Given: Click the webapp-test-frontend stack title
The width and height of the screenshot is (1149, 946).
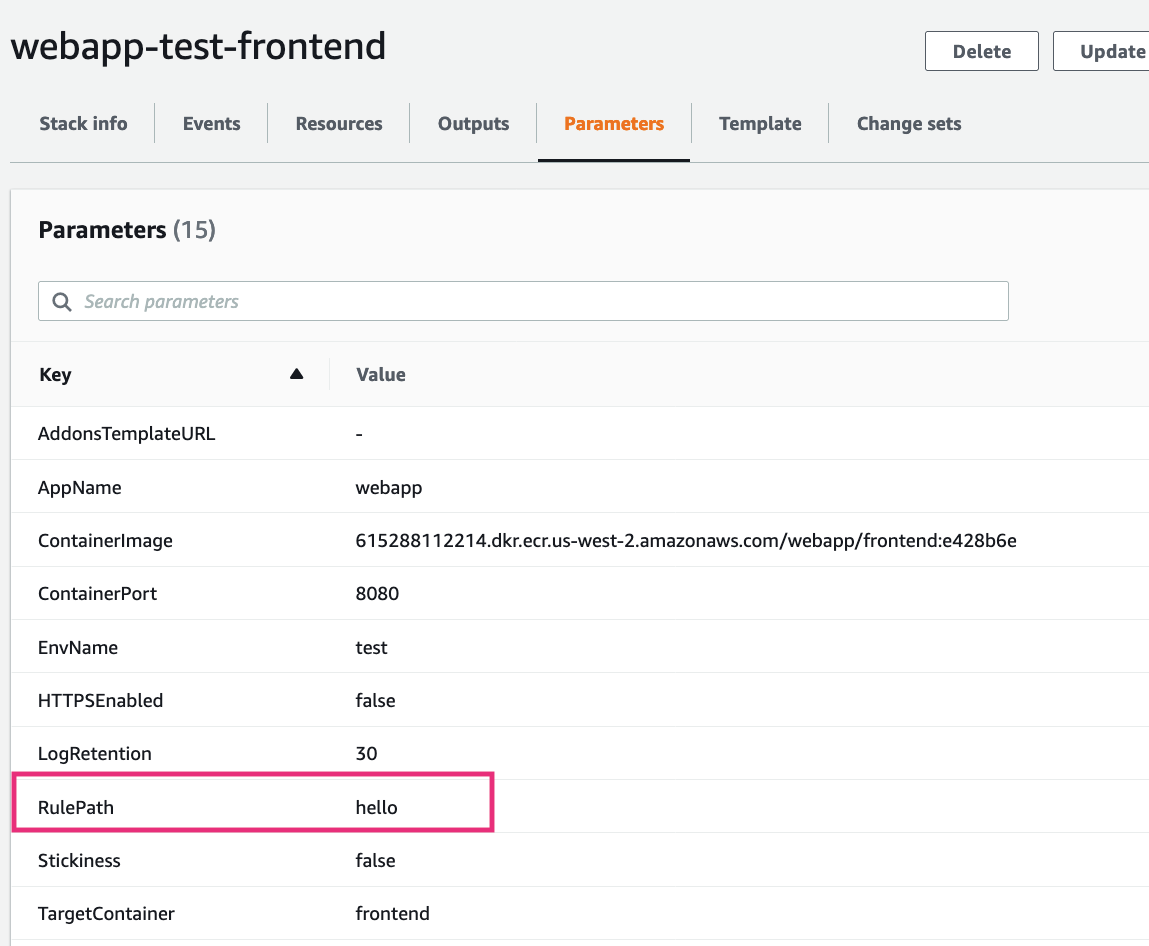Looking at the screenshot, I should pyautogui.click(x=198, y=46).
